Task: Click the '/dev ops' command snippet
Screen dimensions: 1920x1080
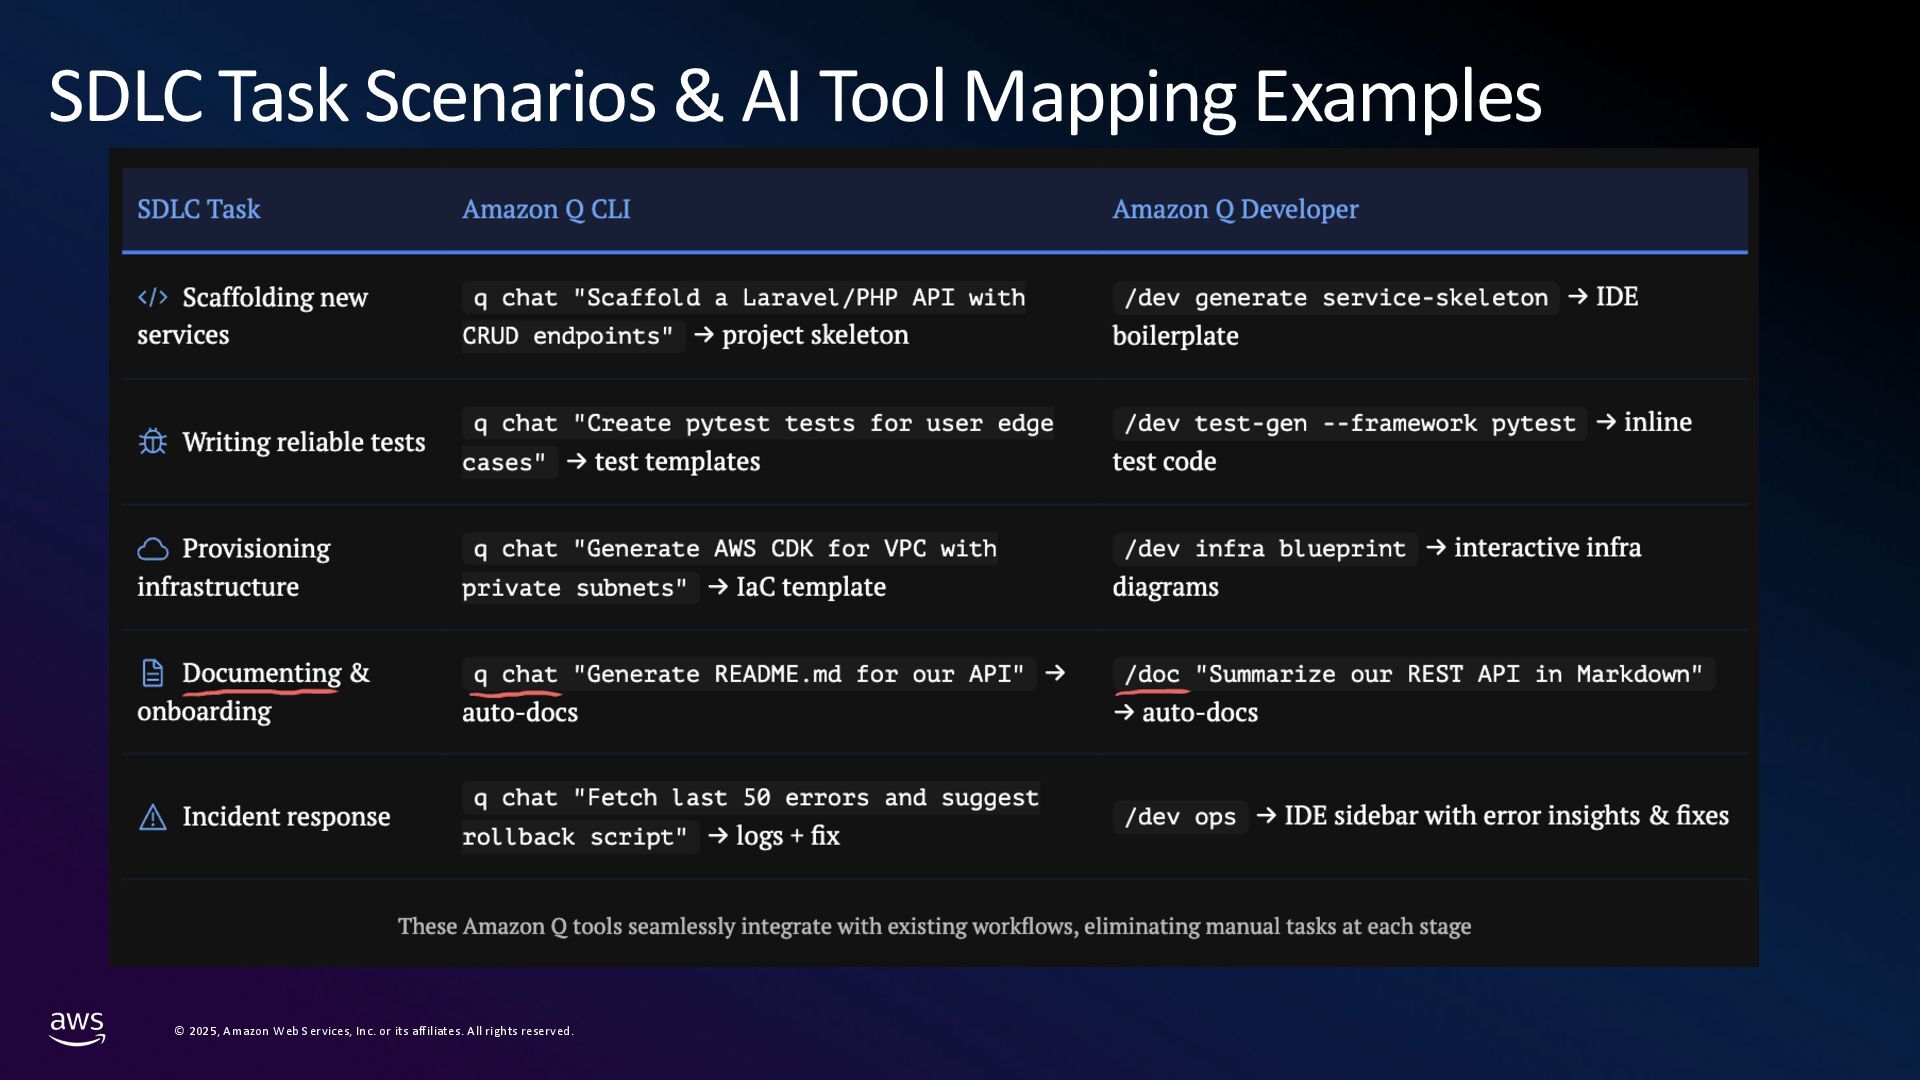Action: click(1180, 817)
